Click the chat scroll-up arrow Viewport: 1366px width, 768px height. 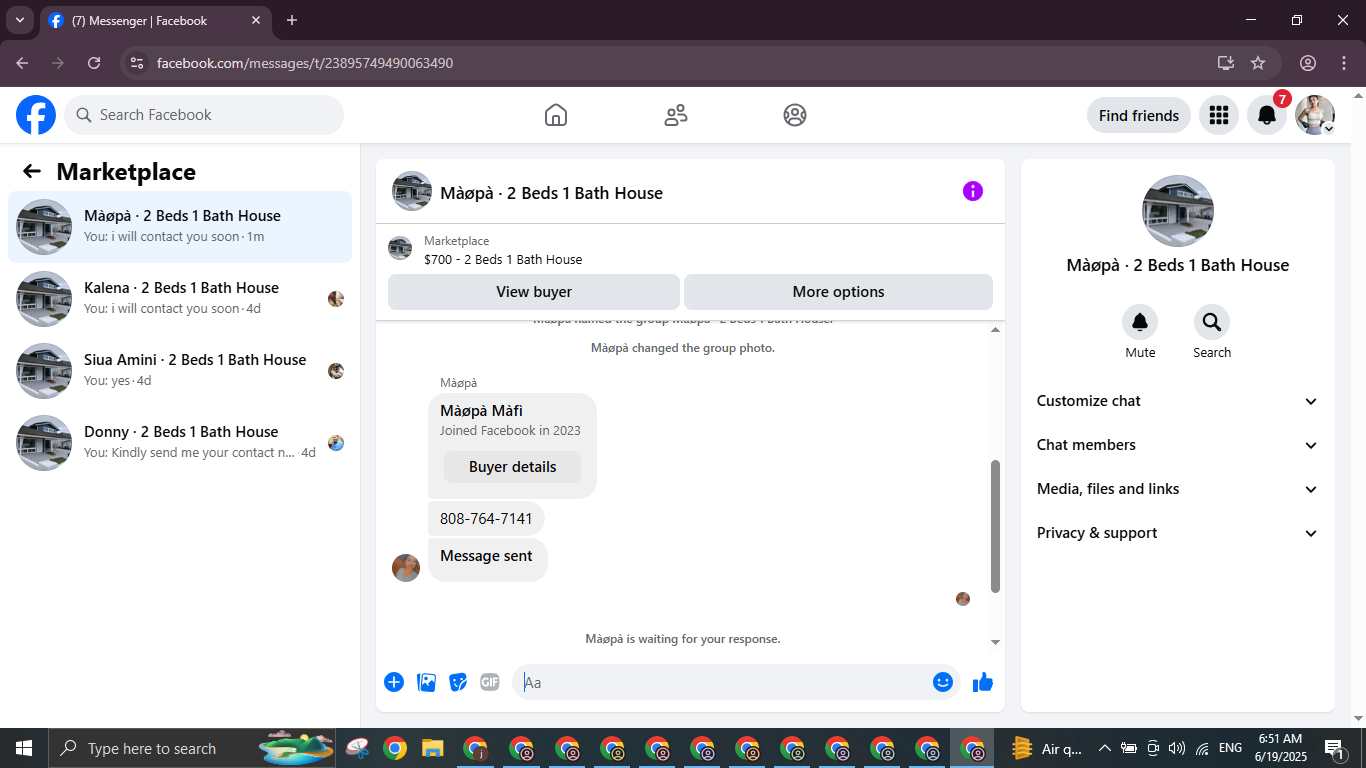tap(995, 330)
